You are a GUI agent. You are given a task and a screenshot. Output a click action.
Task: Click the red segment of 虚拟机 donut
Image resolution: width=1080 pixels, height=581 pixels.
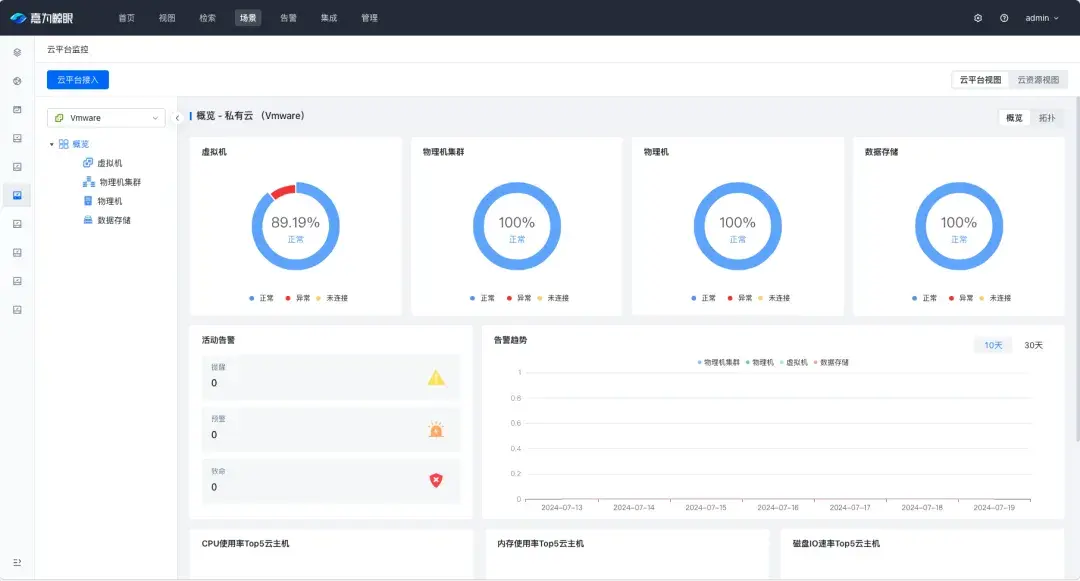click(x=283, y=191)
